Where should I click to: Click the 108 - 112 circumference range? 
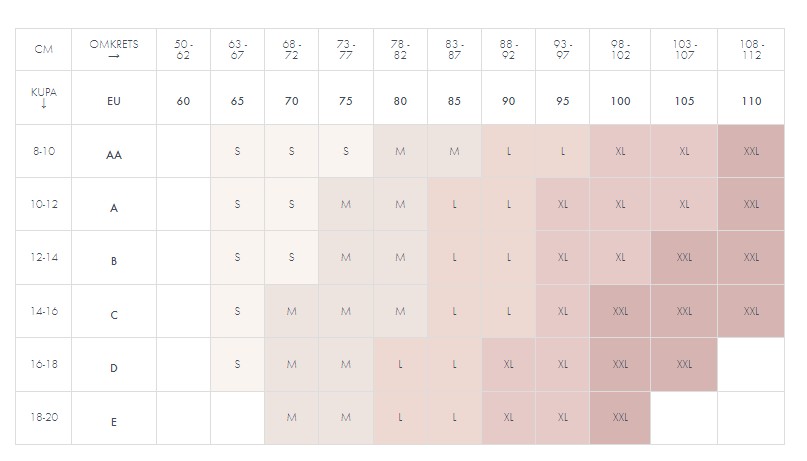coord(751,49)
